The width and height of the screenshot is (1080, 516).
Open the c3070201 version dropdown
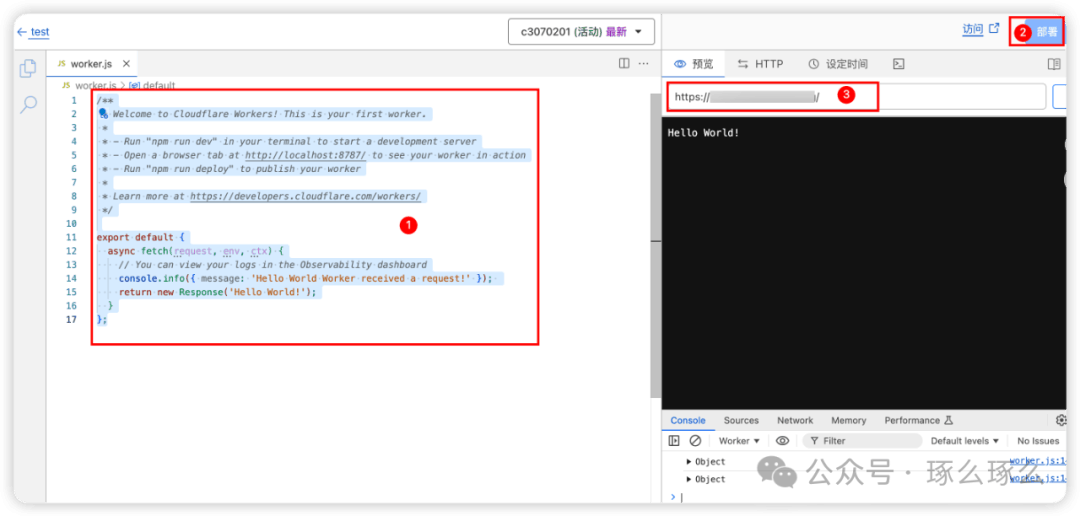point(581,32)
